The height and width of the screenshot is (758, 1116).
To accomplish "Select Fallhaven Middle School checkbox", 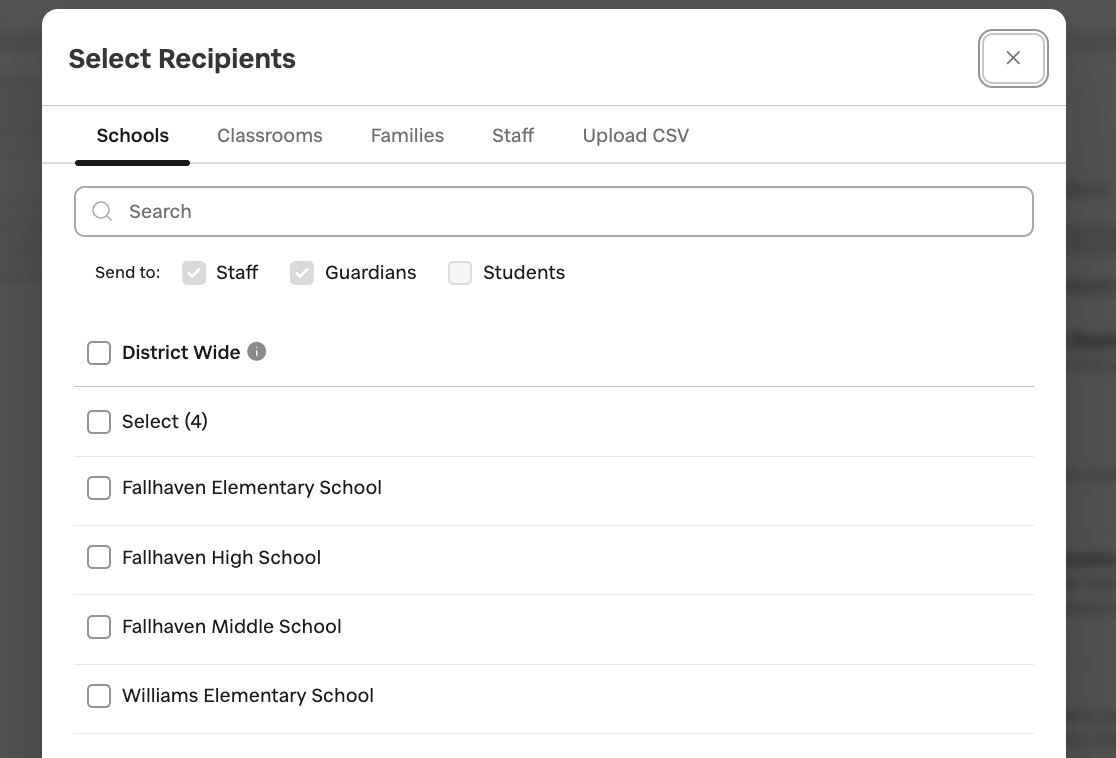I will pos(99,627).
